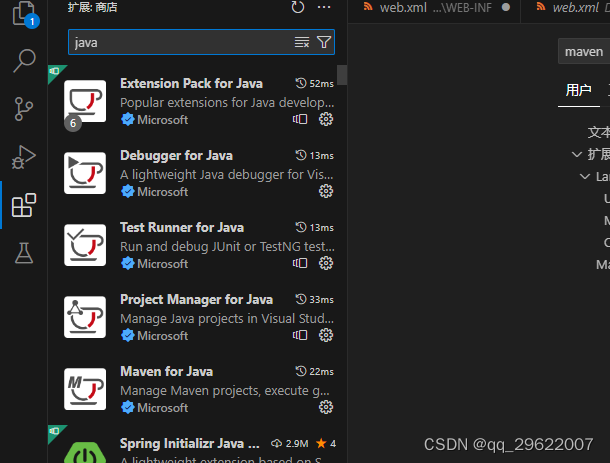The width and height of the screenshot is (610, 463).
Task: Click the maven settings search field
Action: coord(584,51)
